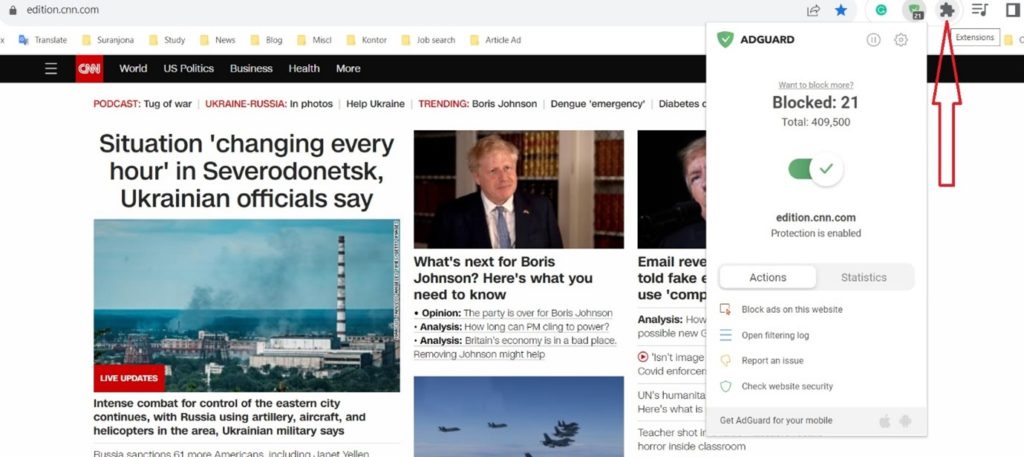The width and height of the screenshot is (1024, 457).
Task: Bookmark page with the star icon
Action: [x=841, y=10]
